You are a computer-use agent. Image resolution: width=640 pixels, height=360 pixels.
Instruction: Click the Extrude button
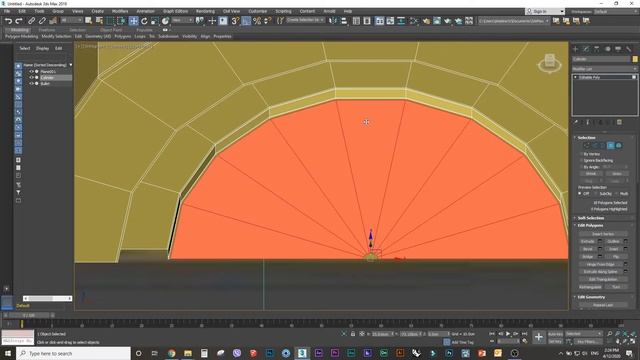[588, 241]
